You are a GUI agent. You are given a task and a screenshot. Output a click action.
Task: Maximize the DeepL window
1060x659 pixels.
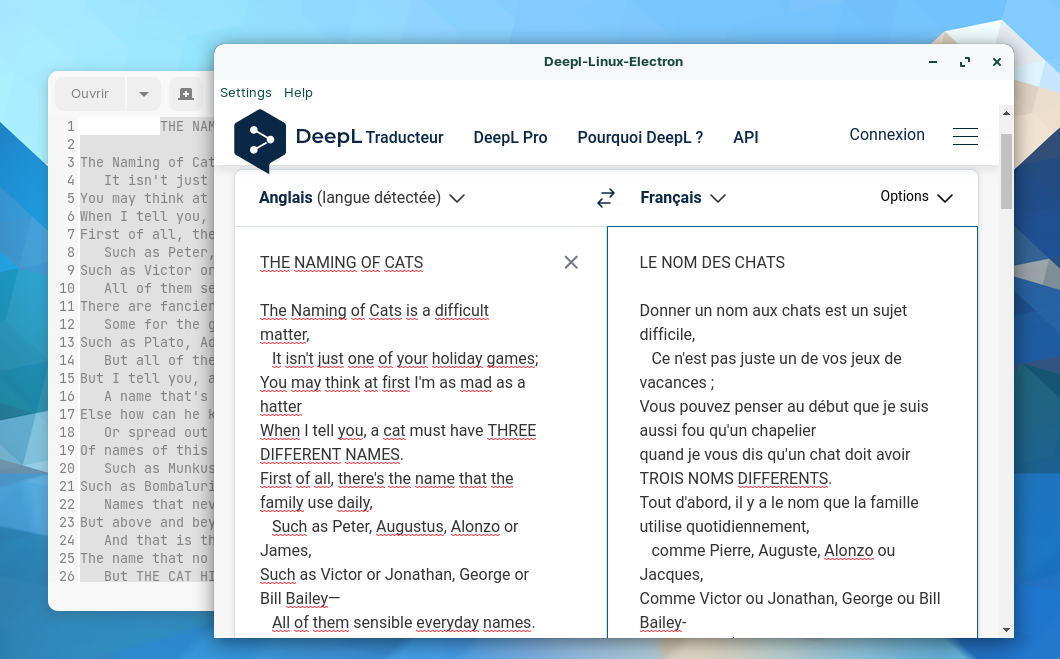pyautogui.click(x=965, y=62)
